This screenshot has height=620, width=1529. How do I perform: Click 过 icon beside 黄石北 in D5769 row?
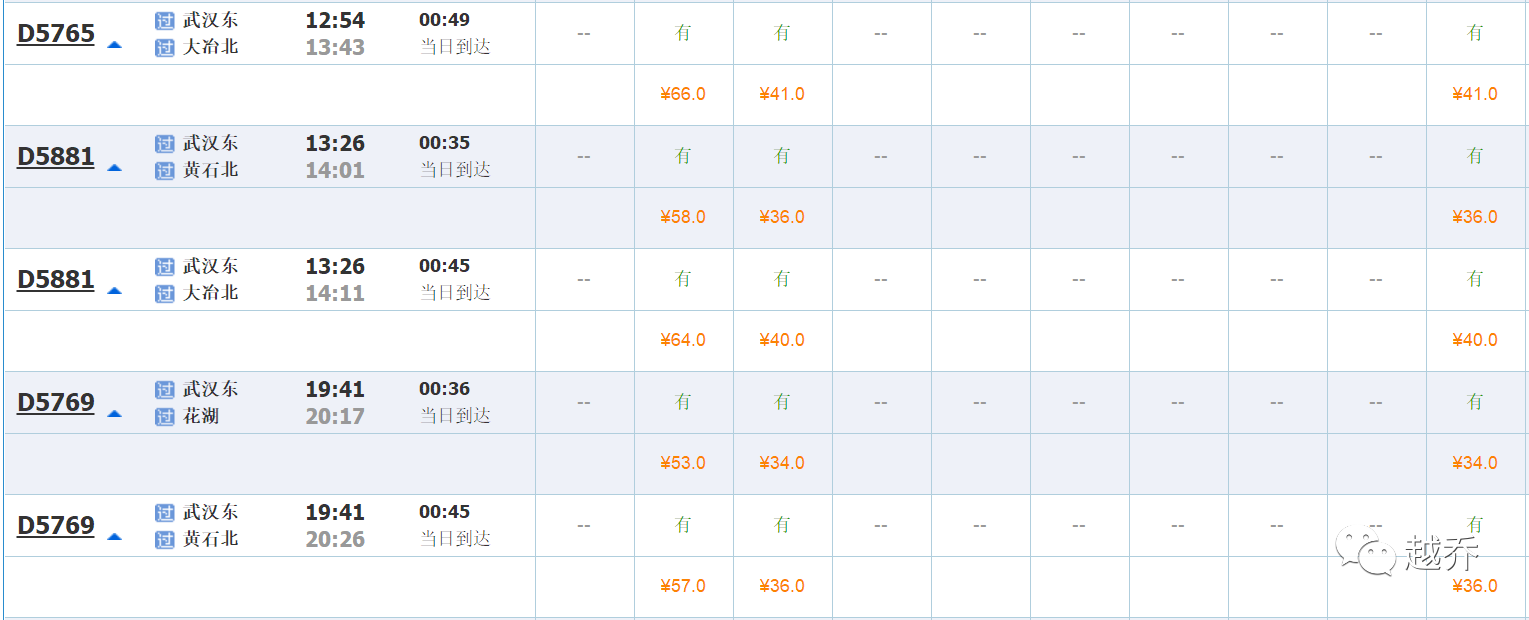(165, 540)
